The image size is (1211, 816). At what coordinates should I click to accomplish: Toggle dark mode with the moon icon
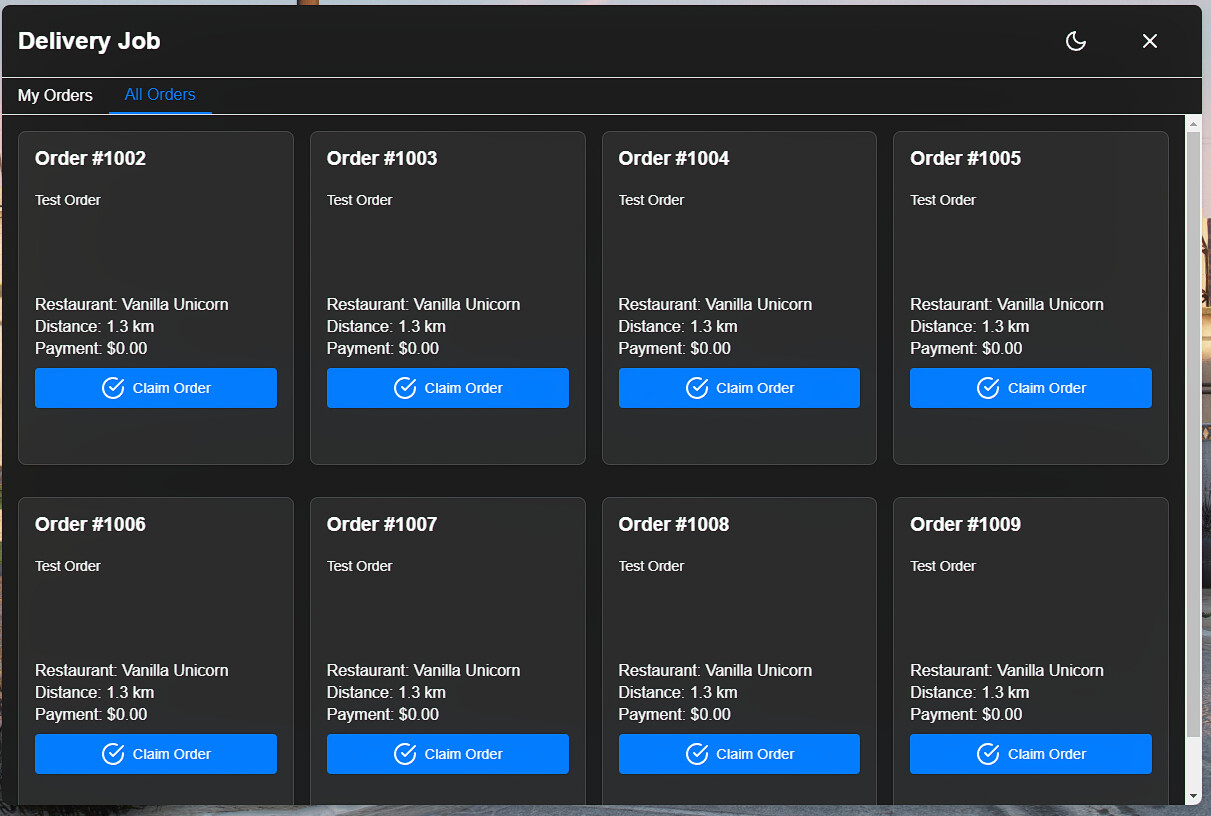point(1076,41)
